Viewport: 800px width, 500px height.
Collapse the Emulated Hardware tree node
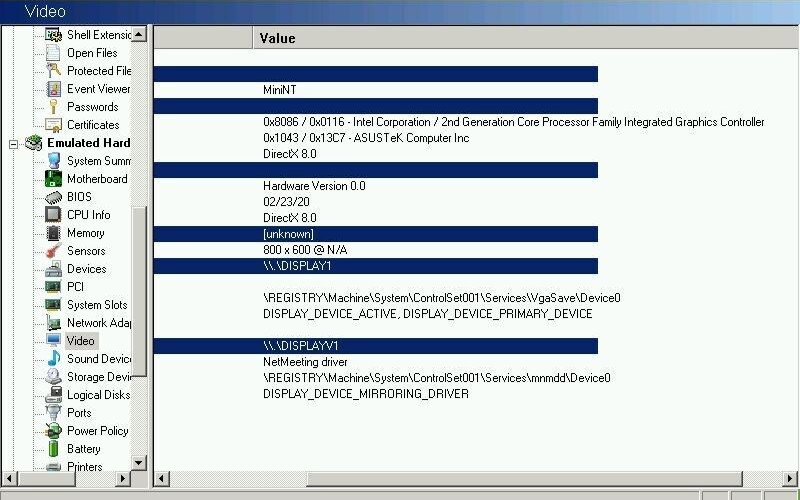13,144
